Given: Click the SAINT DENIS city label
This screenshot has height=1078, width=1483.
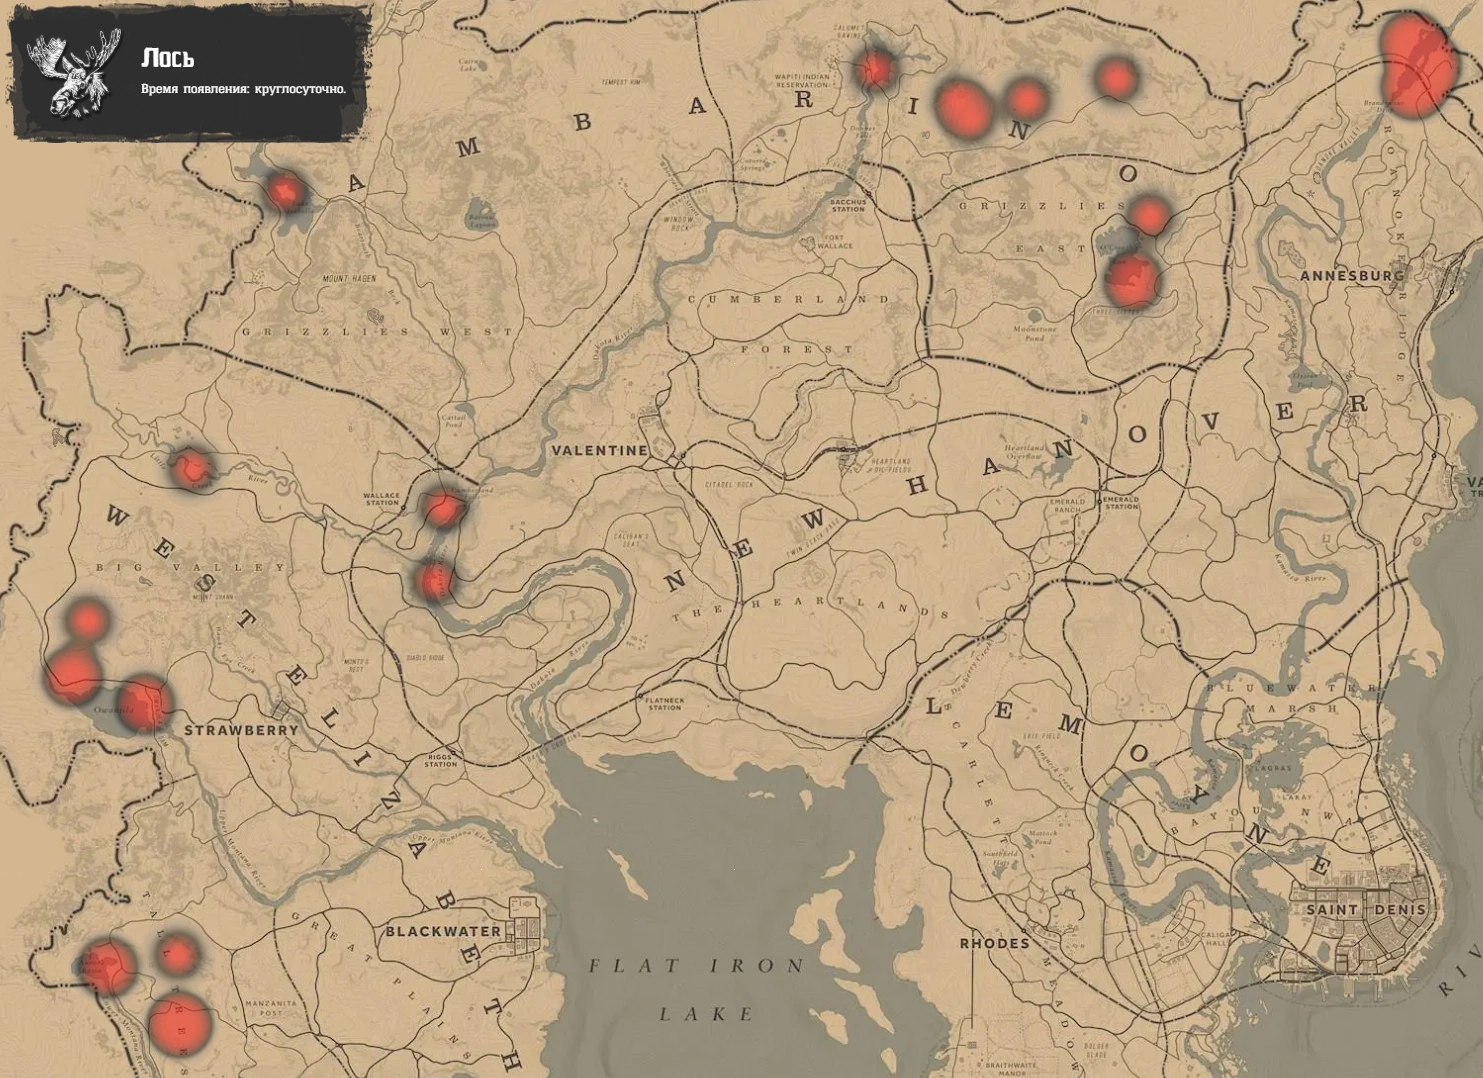Looking at the screenshot, I should [1366, 910].
